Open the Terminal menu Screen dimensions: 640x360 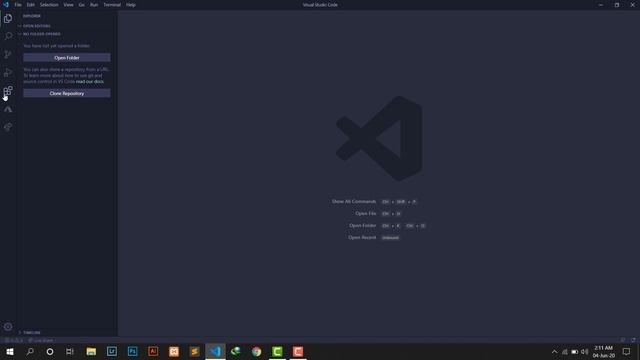(112, 5)
